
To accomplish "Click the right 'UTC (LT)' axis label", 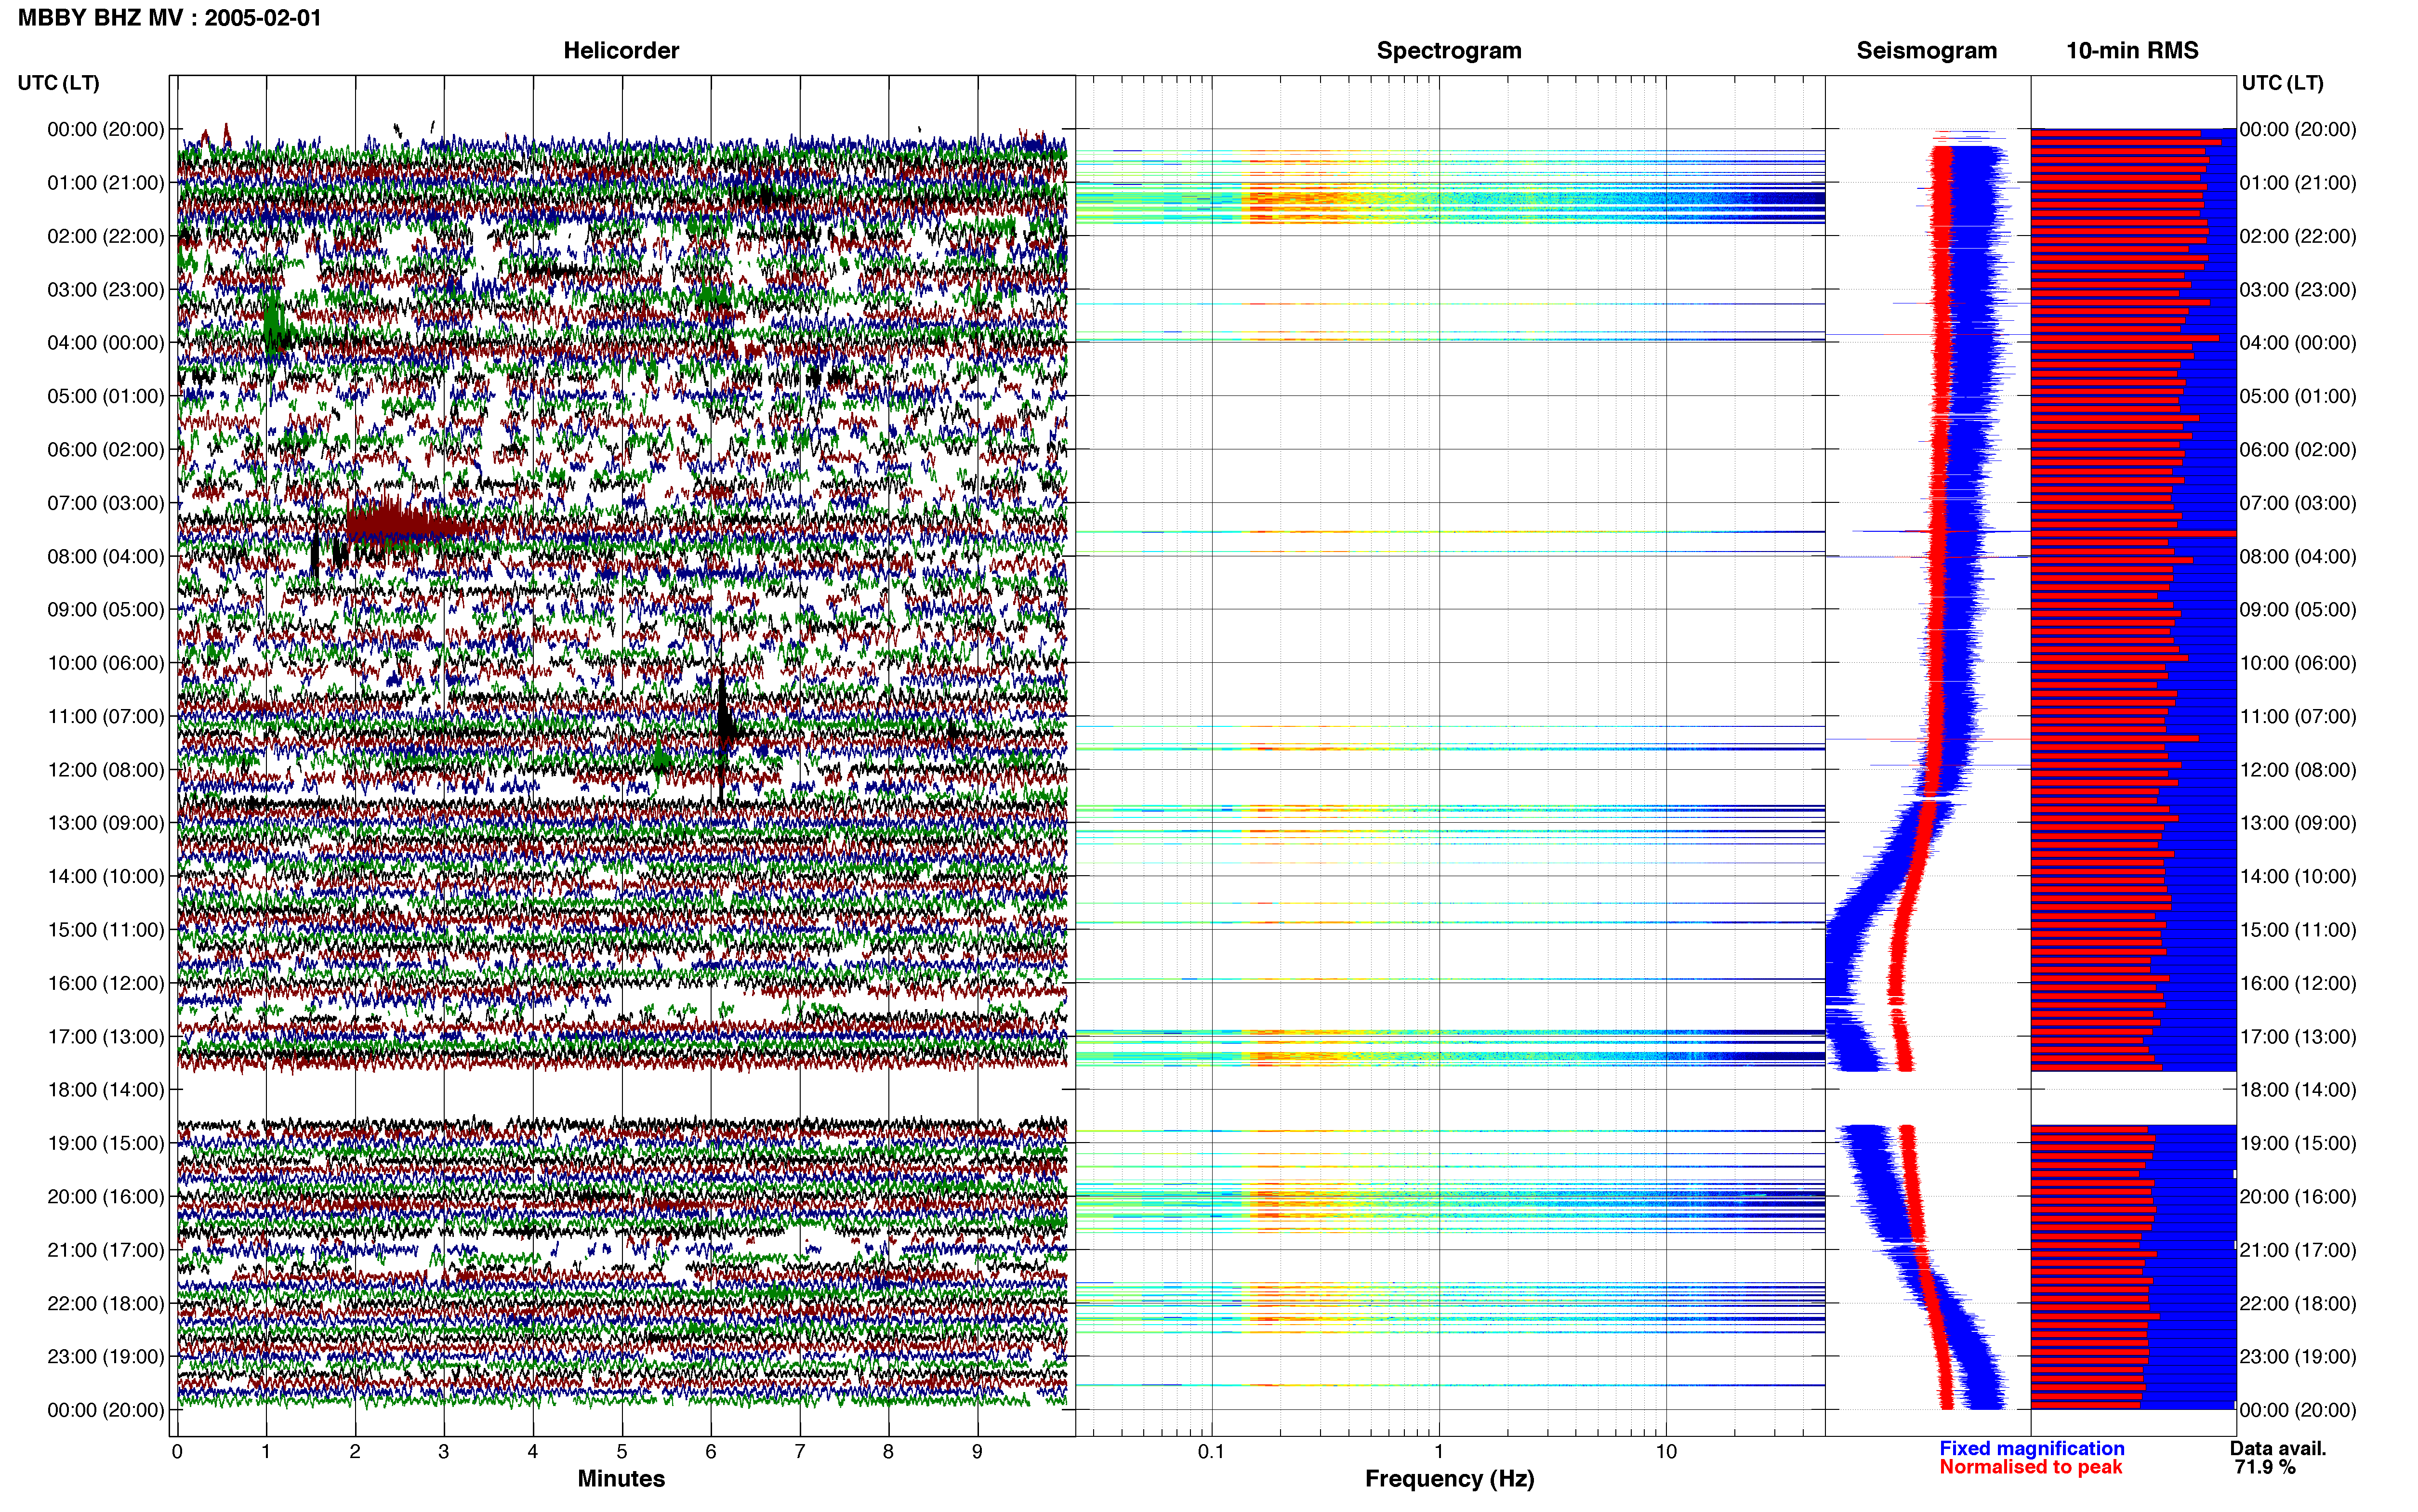I will 2282,83.
